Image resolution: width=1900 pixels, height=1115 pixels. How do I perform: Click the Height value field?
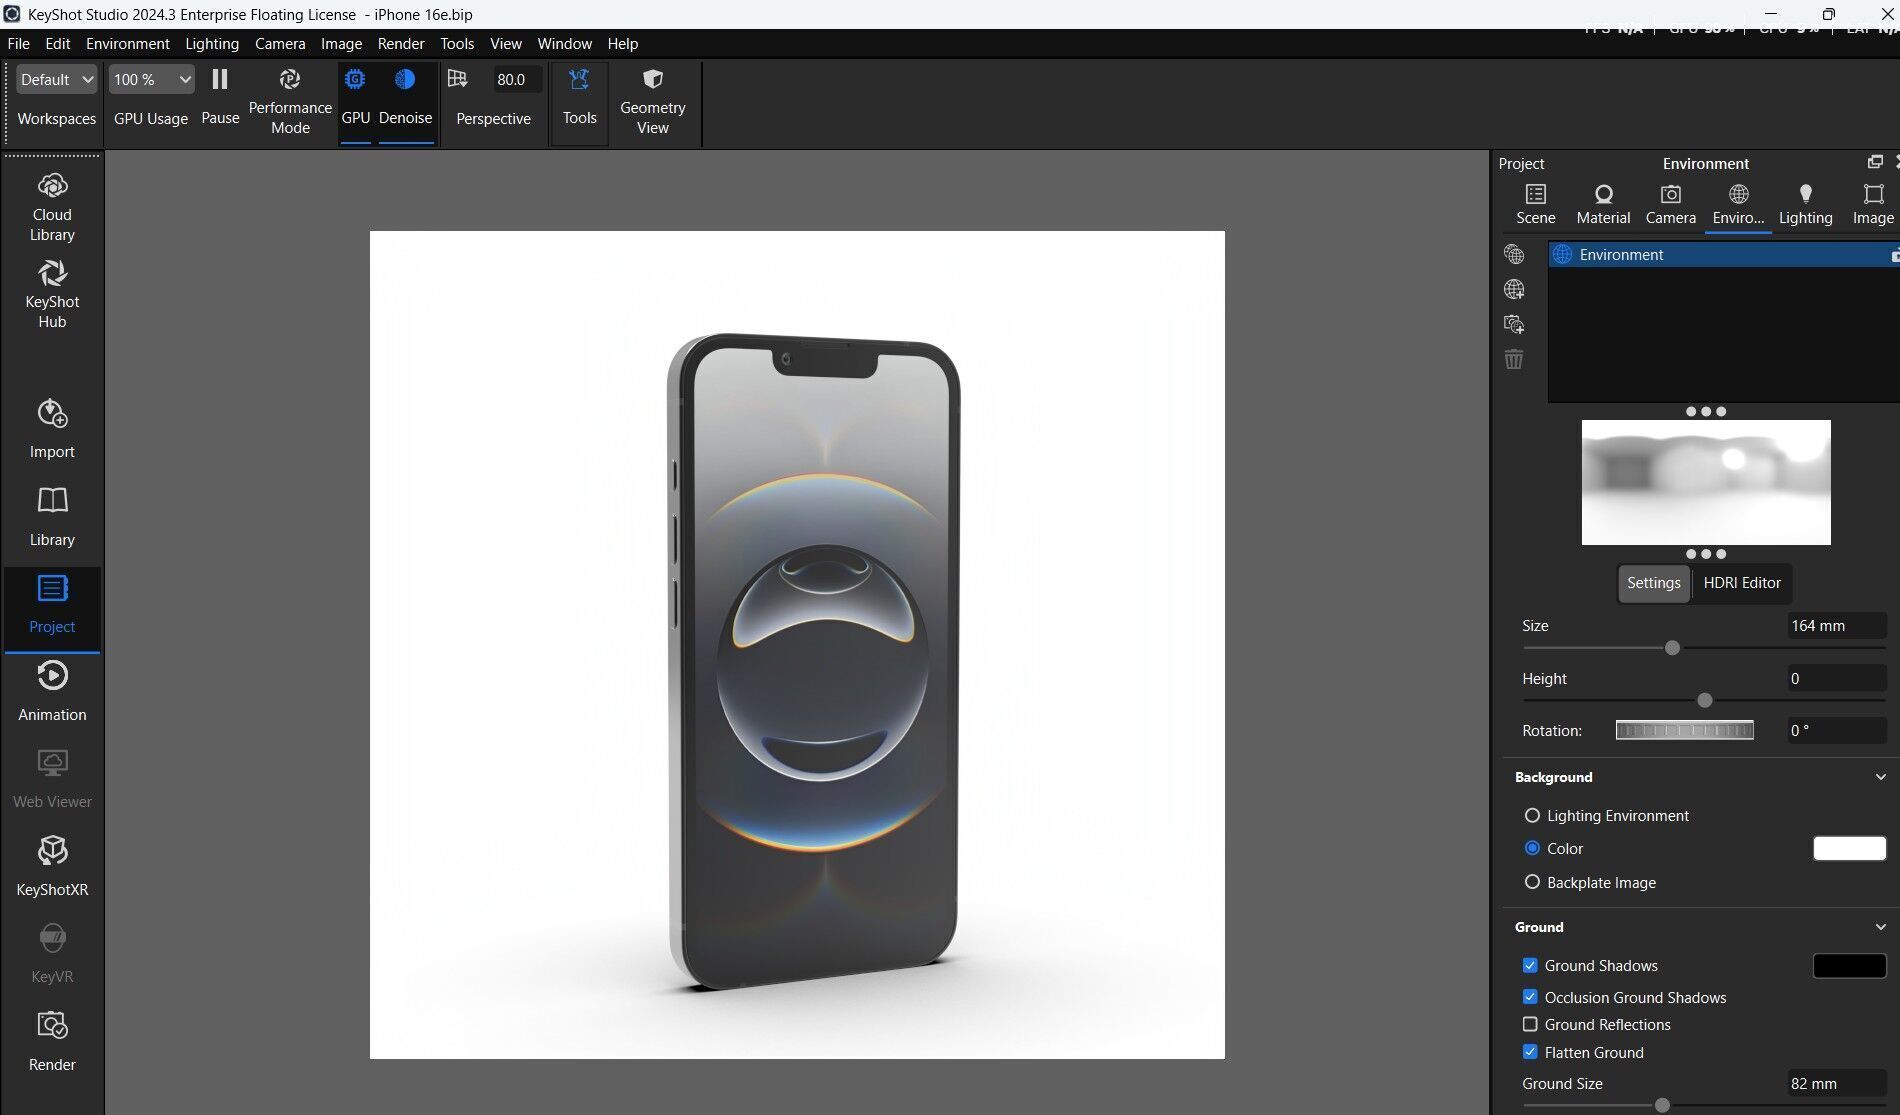coord(1836,679)
